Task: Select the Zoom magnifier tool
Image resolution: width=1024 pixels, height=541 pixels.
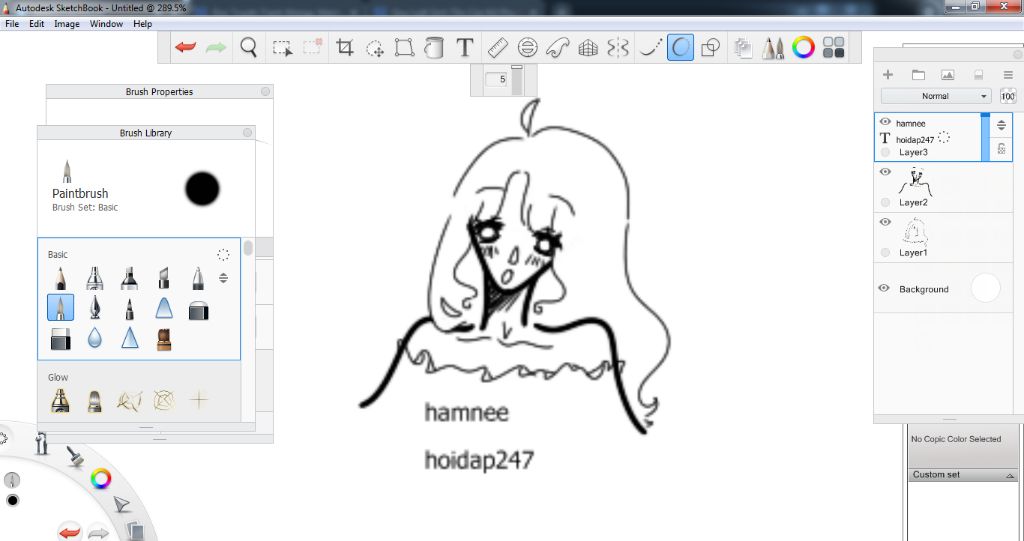Action: click(x=248, y=47)
